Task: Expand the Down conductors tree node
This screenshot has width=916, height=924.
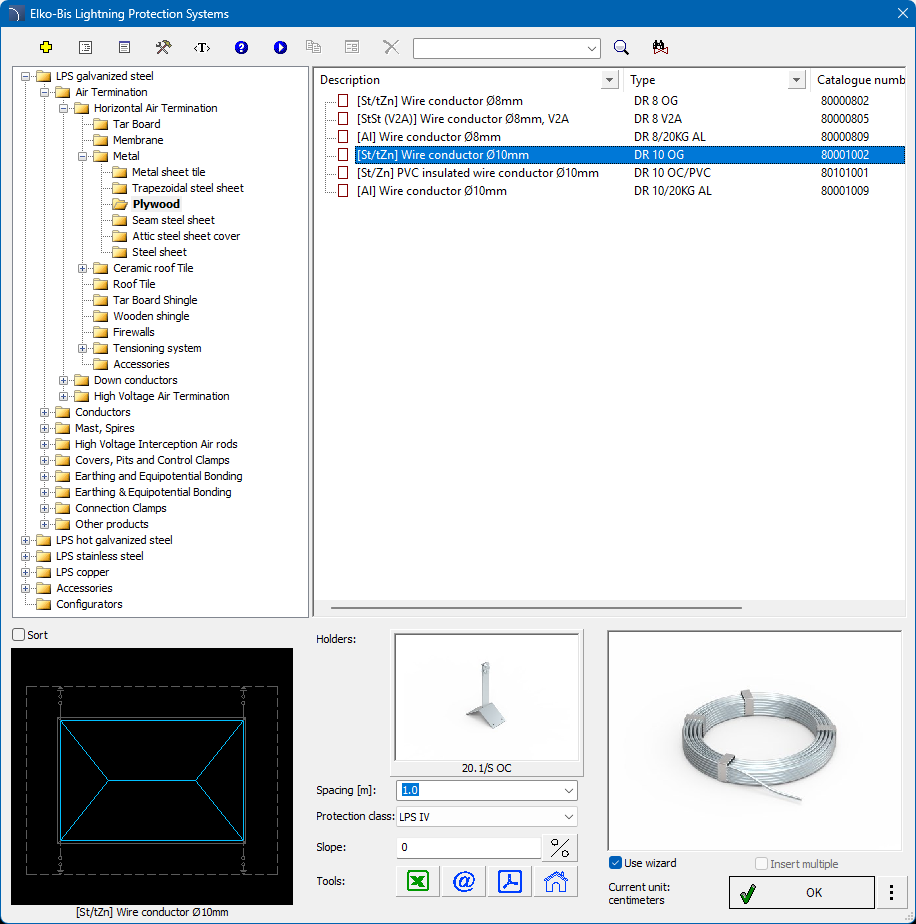Action: click(64, 380)
